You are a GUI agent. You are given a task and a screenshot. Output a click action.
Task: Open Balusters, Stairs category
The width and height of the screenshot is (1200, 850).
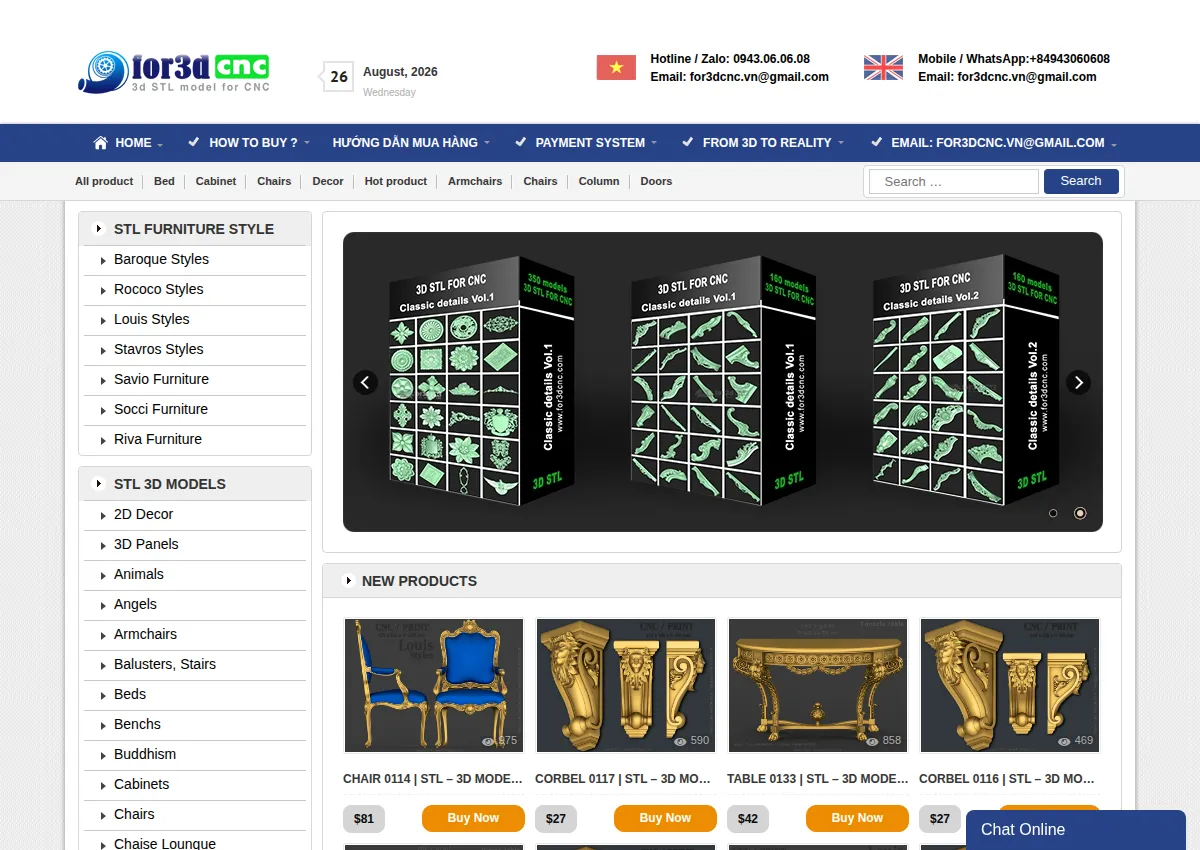165,664
